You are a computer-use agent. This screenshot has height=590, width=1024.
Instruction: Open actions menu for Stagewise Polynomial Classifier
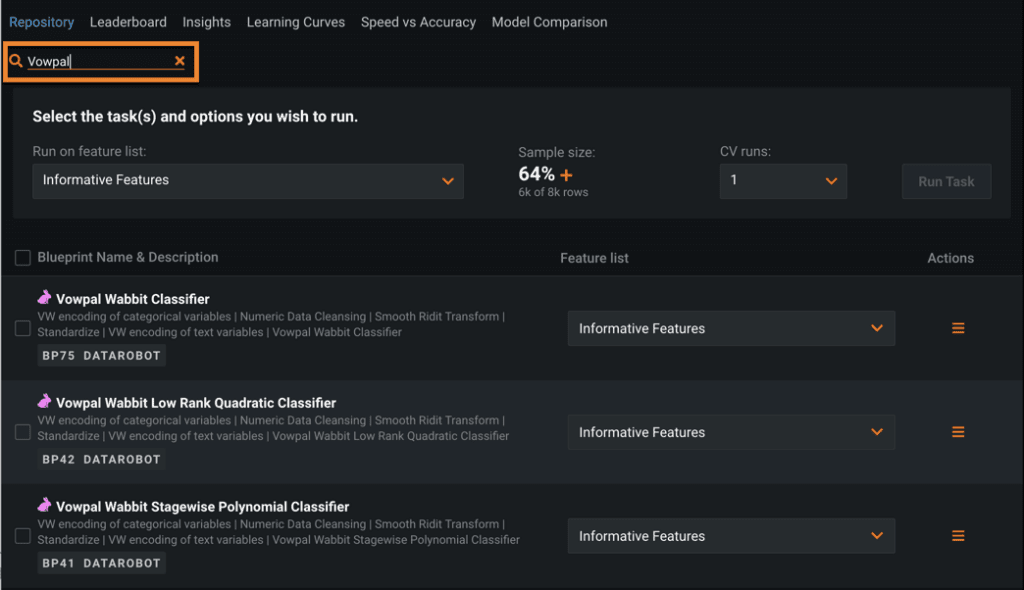pos(958,536)
